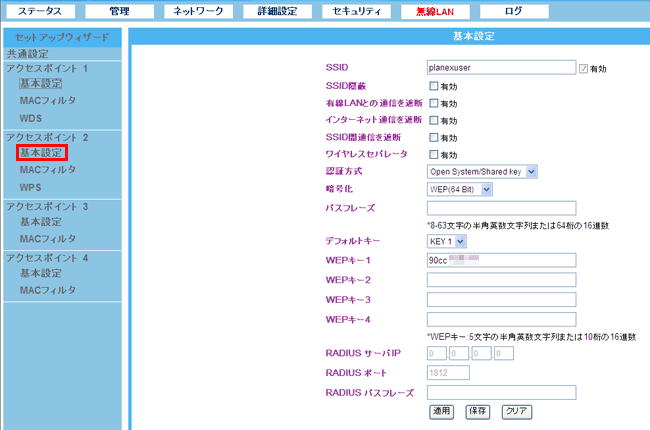650x430 pixels.
Task: Click the WEPキー1 input field
Action: (x=501, y=260)
